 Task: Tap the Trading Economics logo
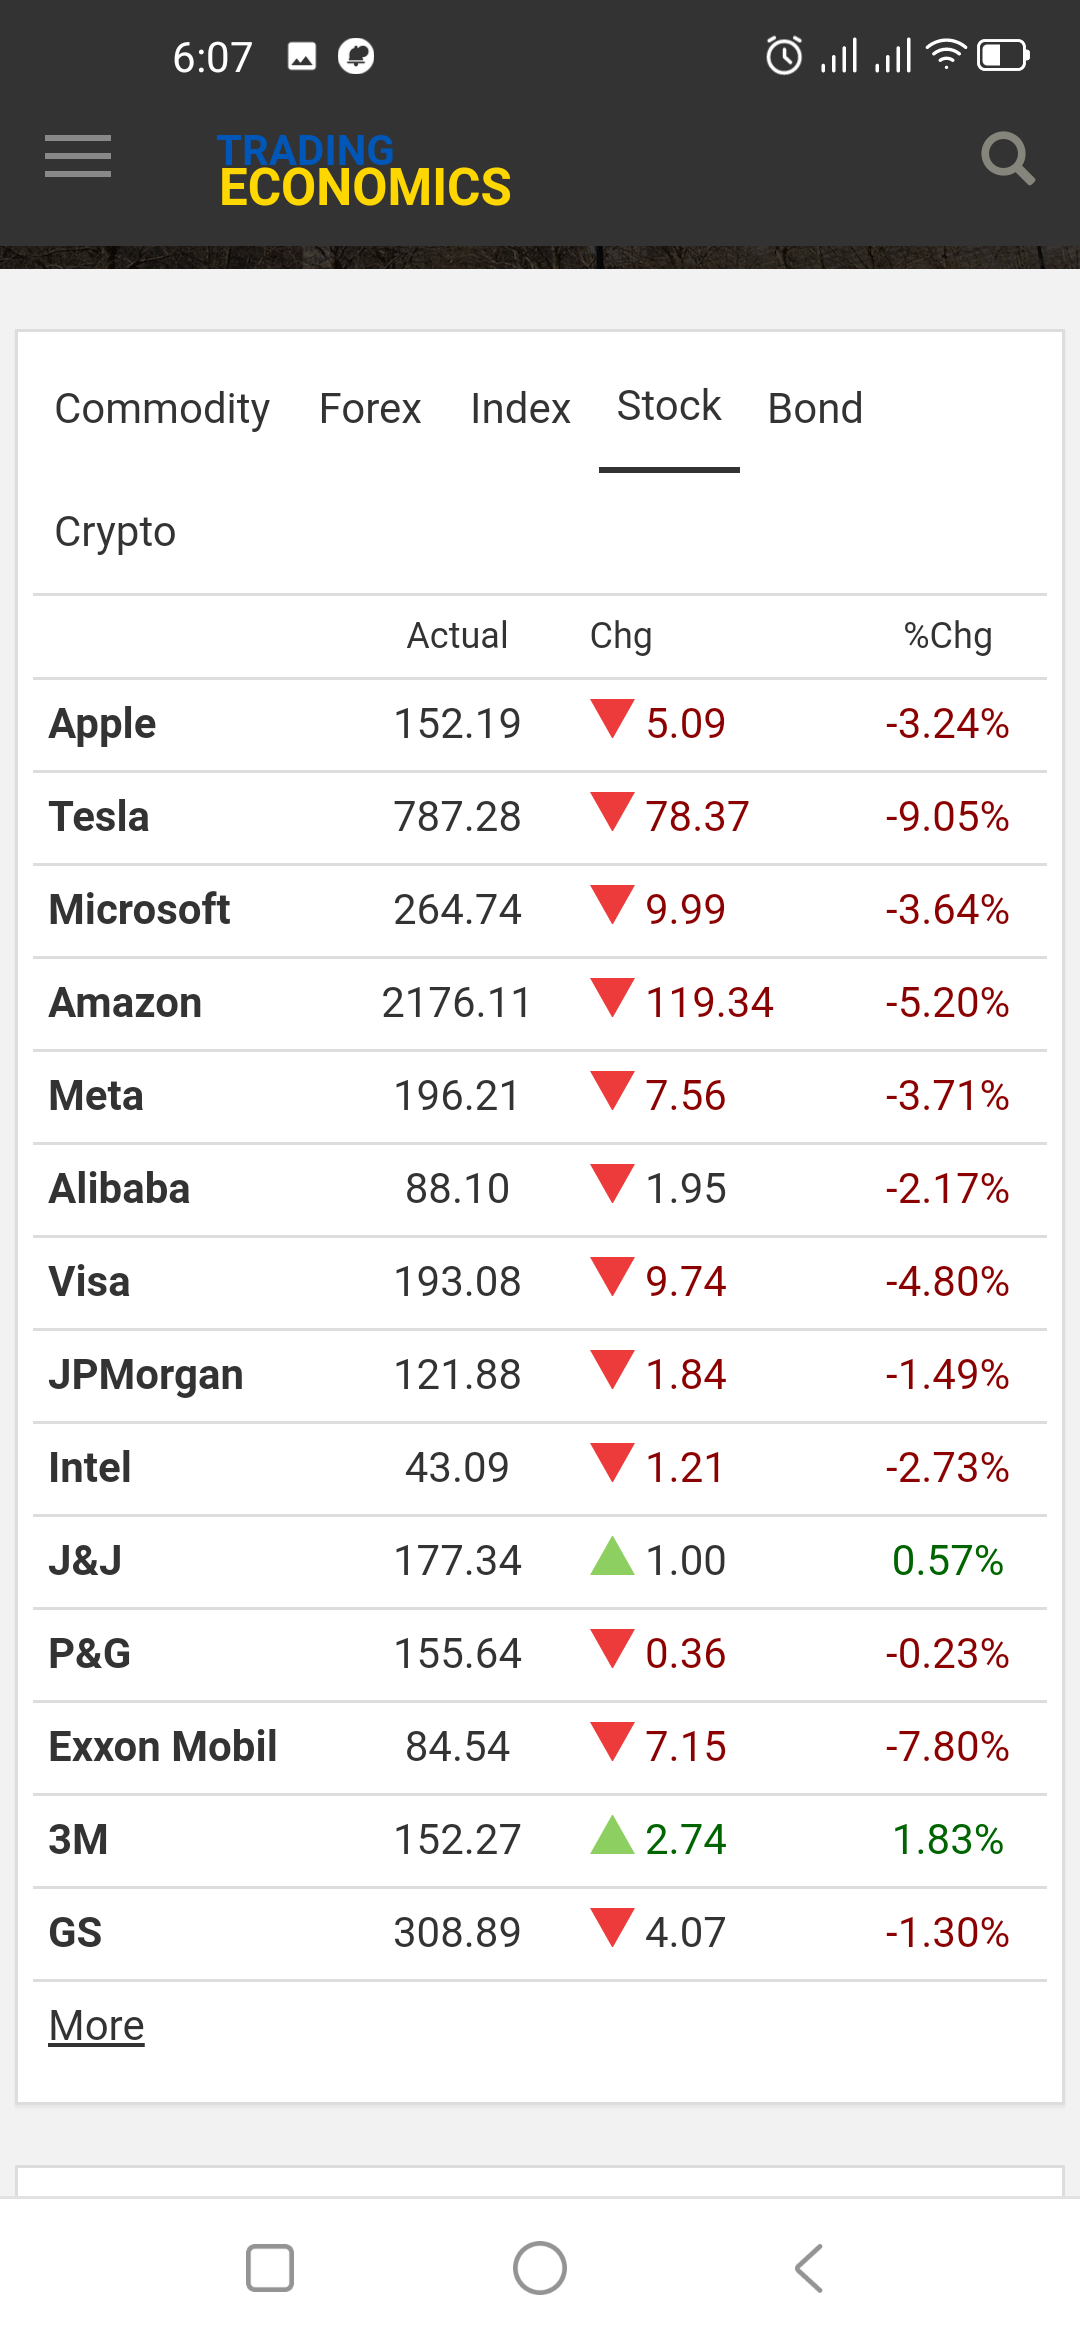click(x=365, y=171)
